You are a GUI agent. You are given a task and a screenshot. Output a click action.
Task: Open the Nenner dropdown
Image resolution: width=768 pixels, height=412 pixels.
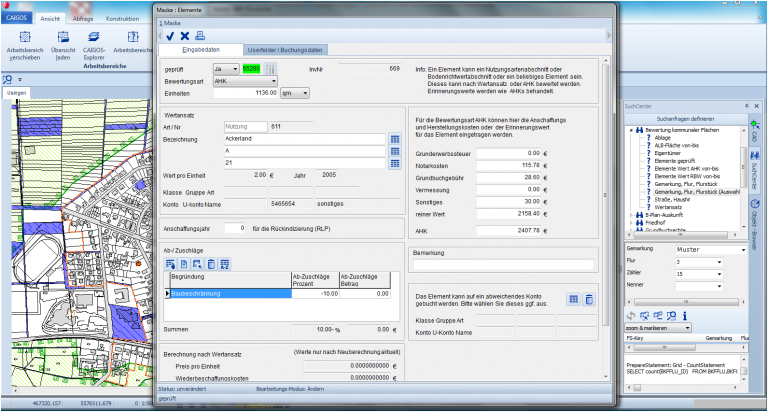click(719, 286)
